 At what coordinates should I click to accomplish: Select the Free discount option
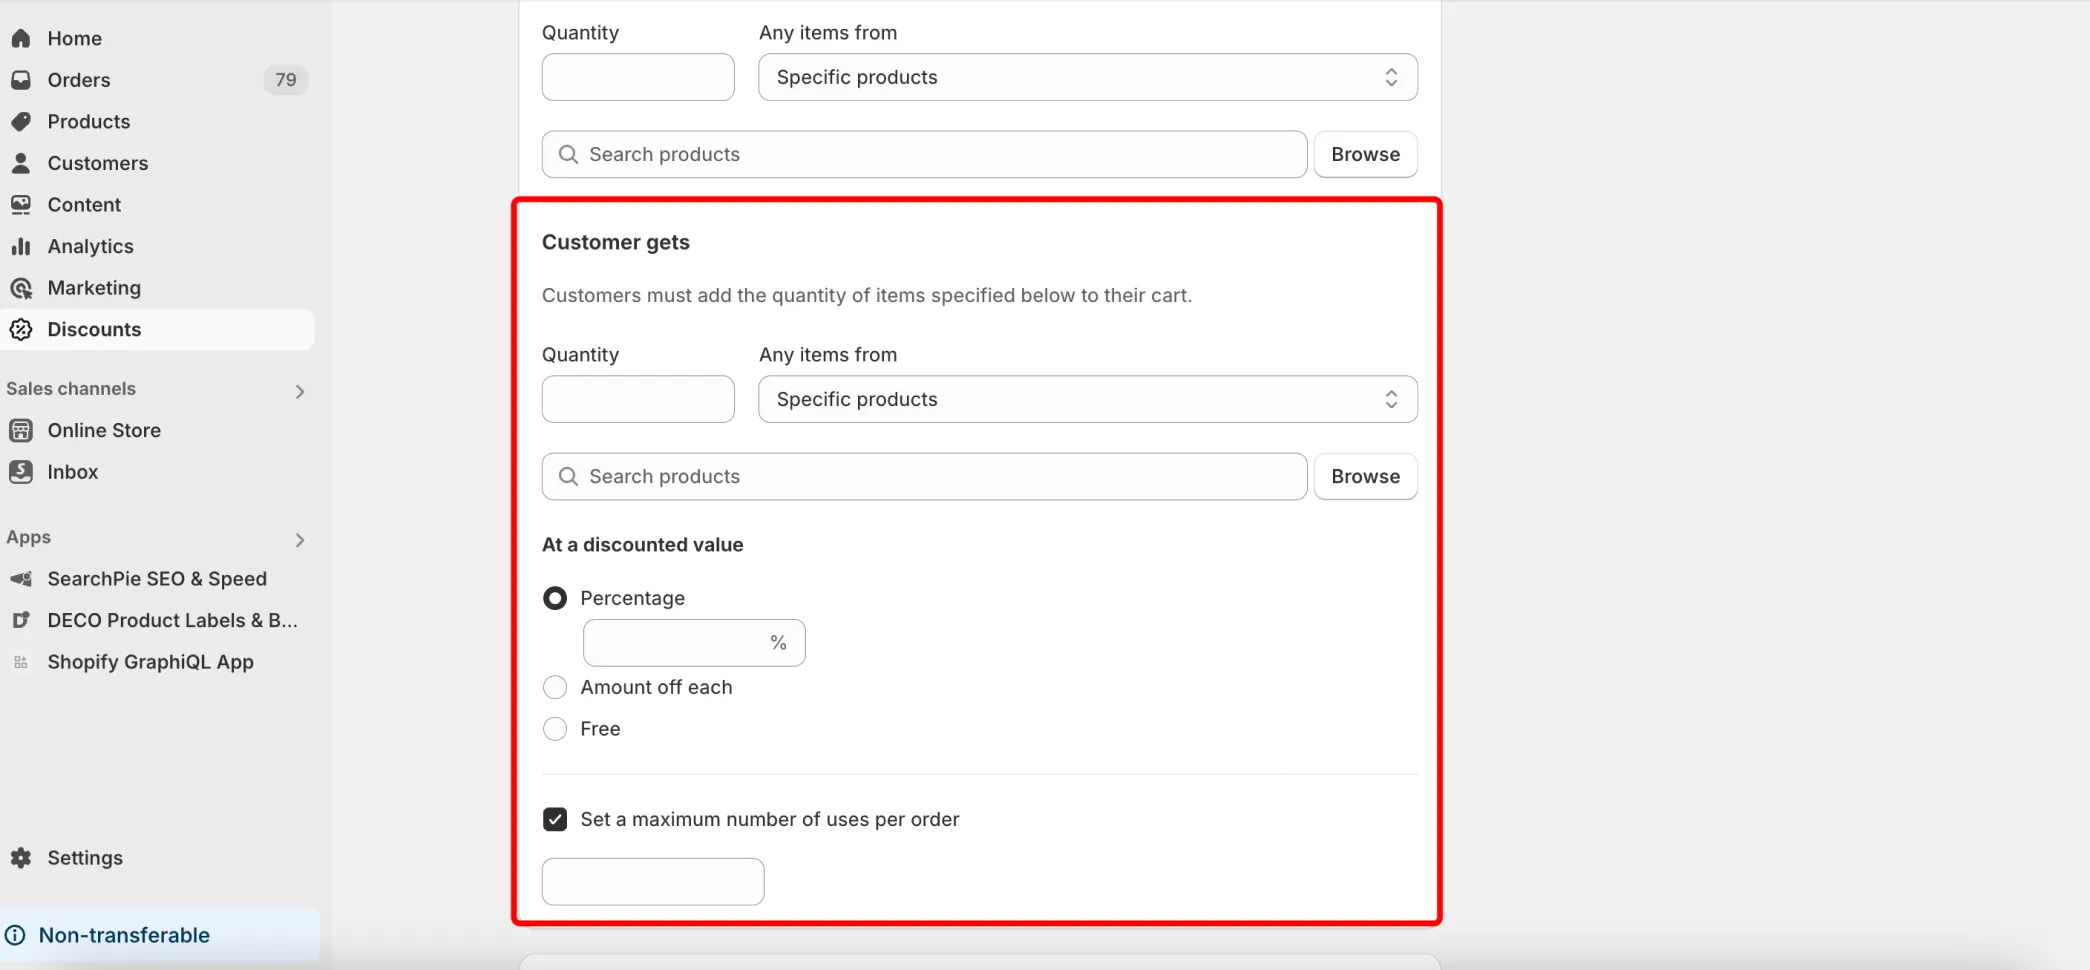click(555, 729)
